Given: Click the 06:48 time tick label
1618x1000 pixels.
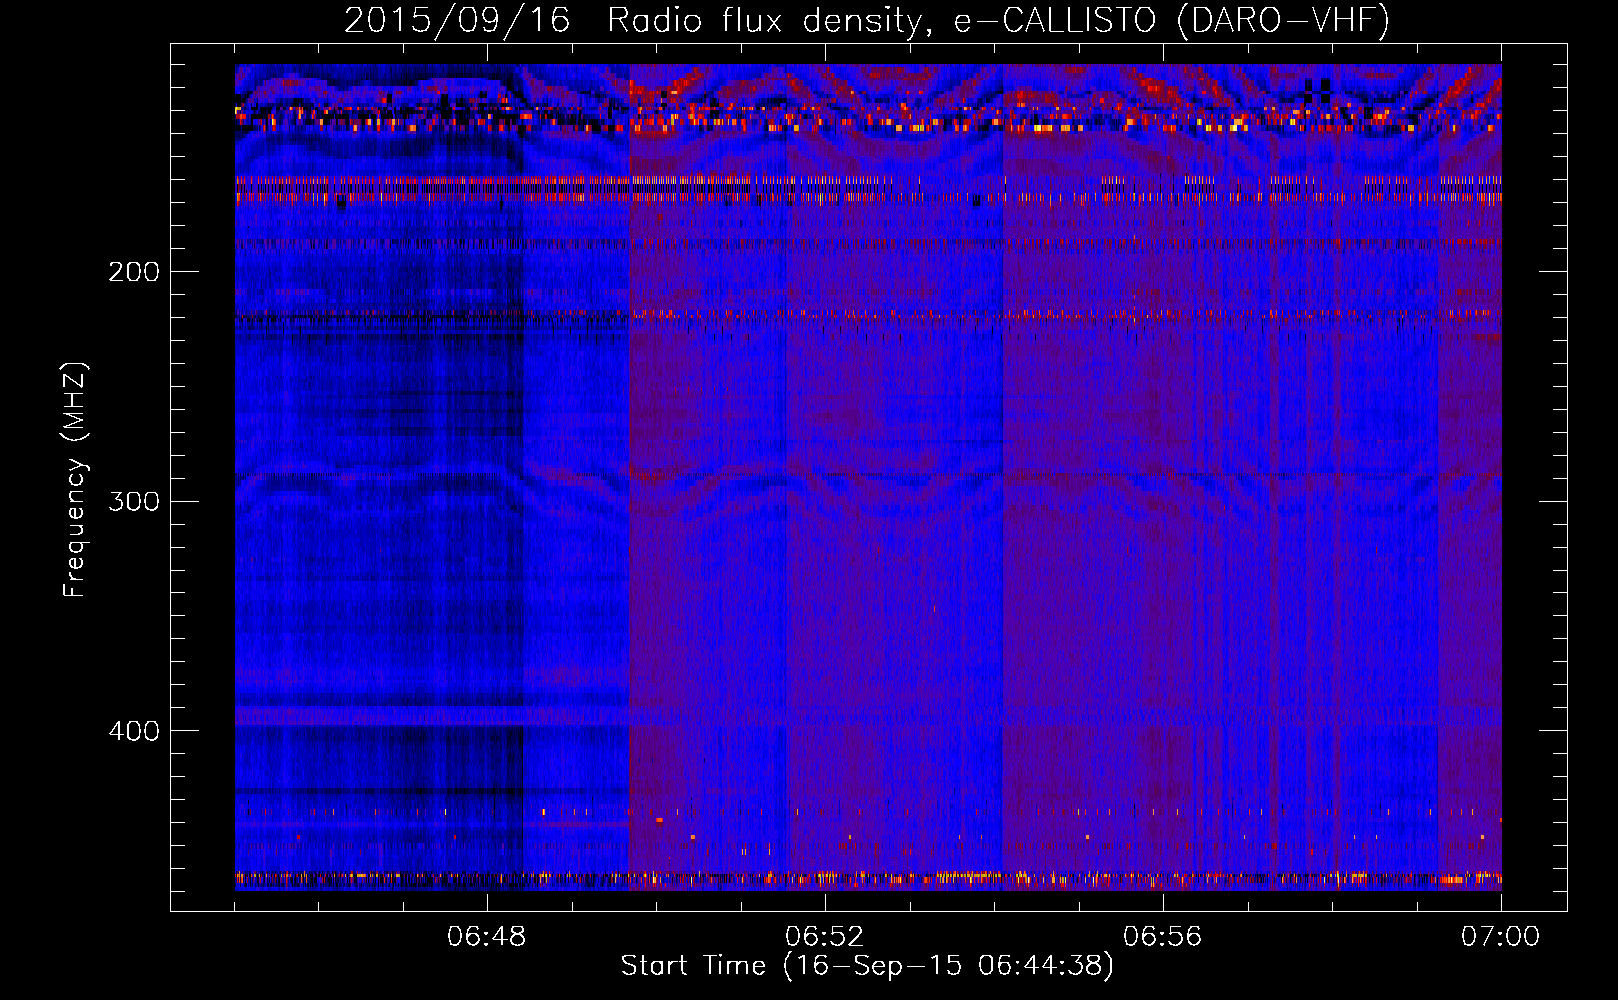Looking at the screenshot, I should click(487, 937).
